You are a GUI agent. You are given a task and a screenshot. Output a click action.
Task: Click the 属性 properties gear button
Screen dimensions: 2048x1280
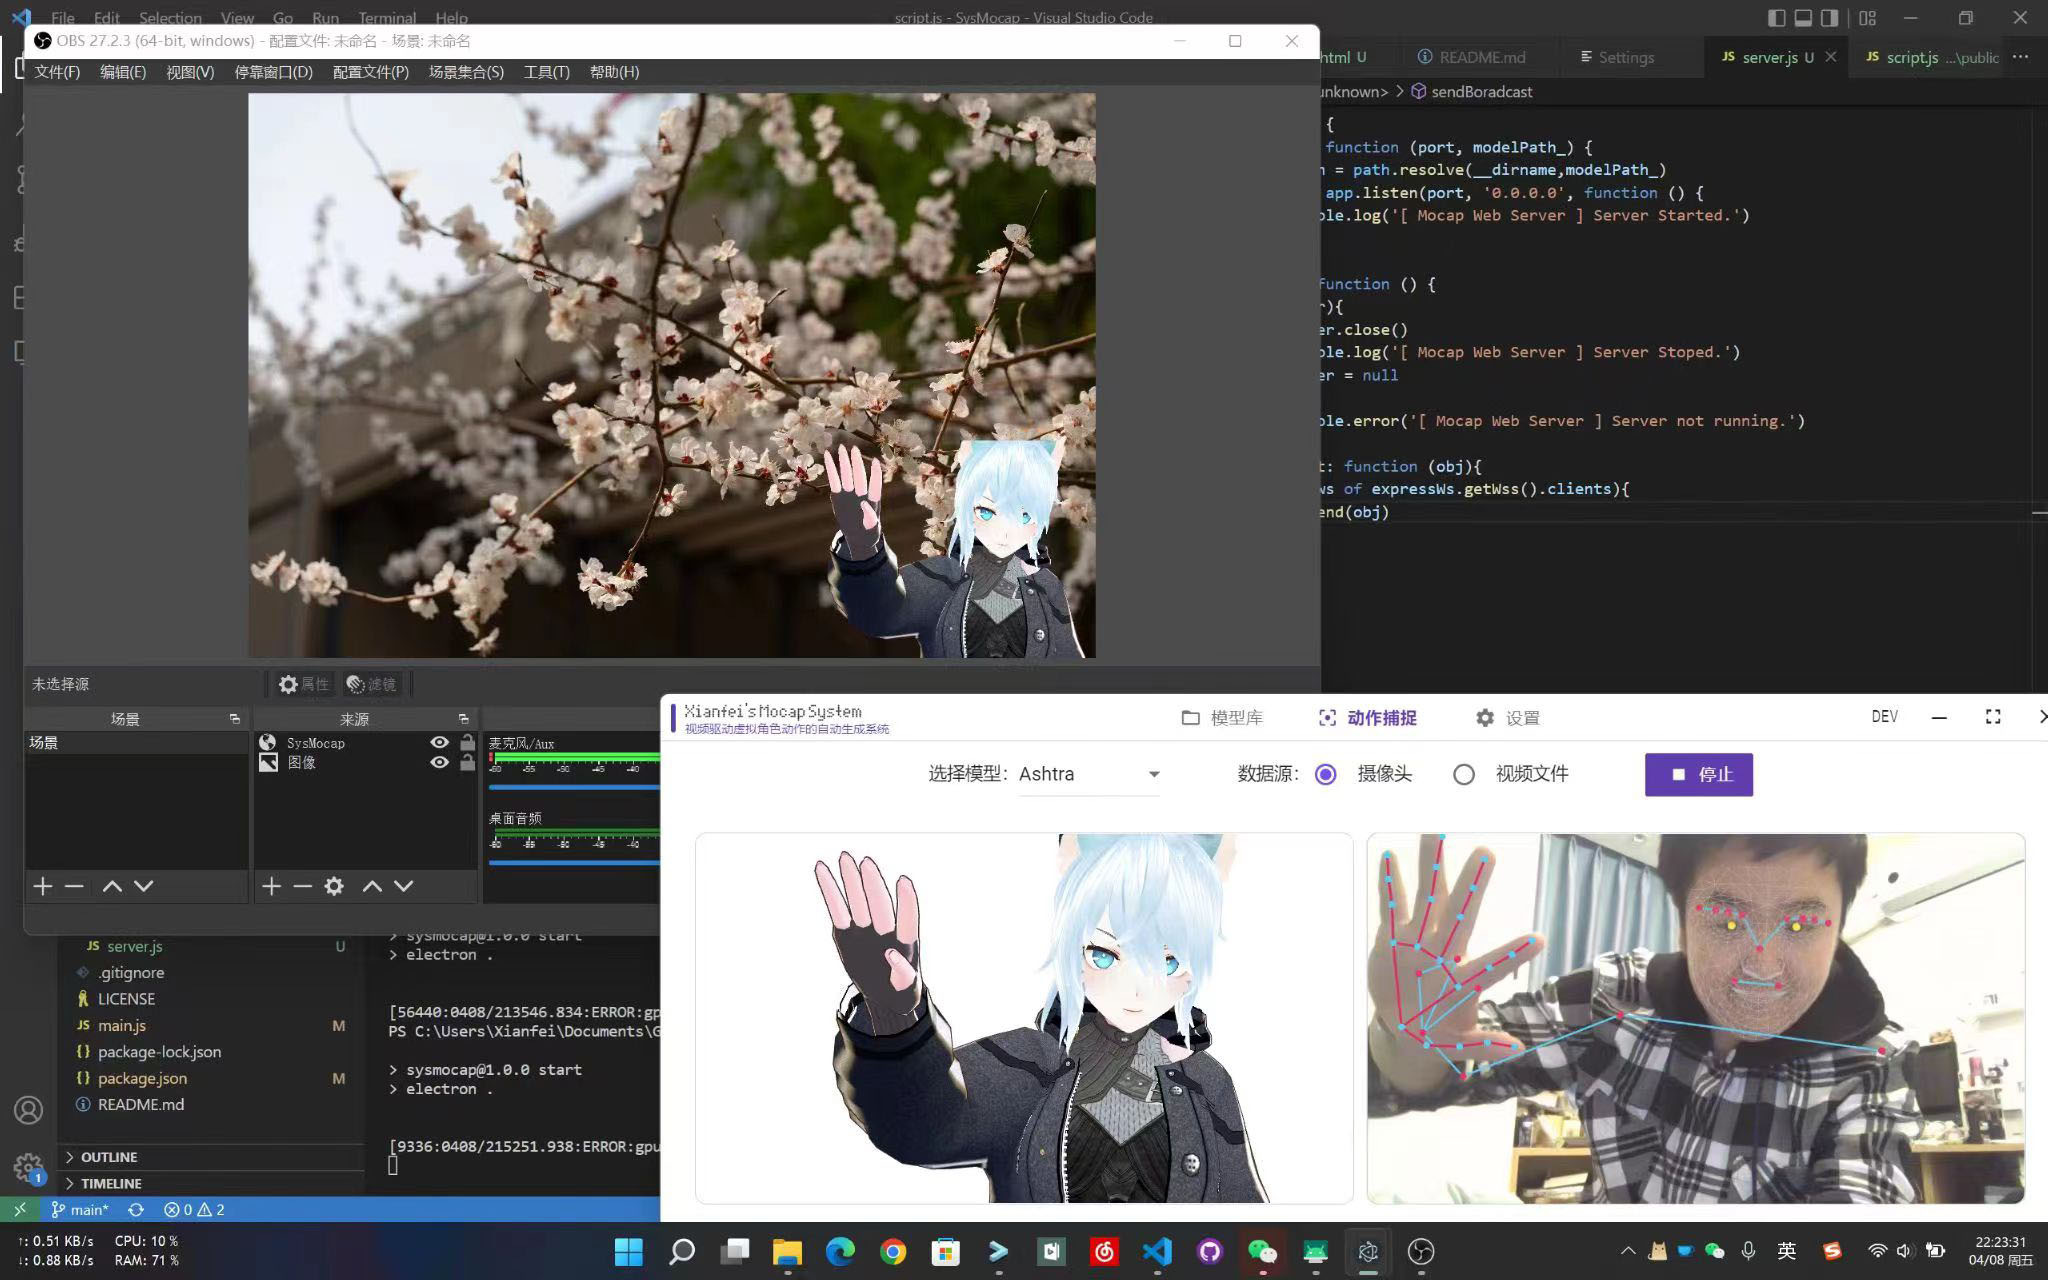[304, 684]
